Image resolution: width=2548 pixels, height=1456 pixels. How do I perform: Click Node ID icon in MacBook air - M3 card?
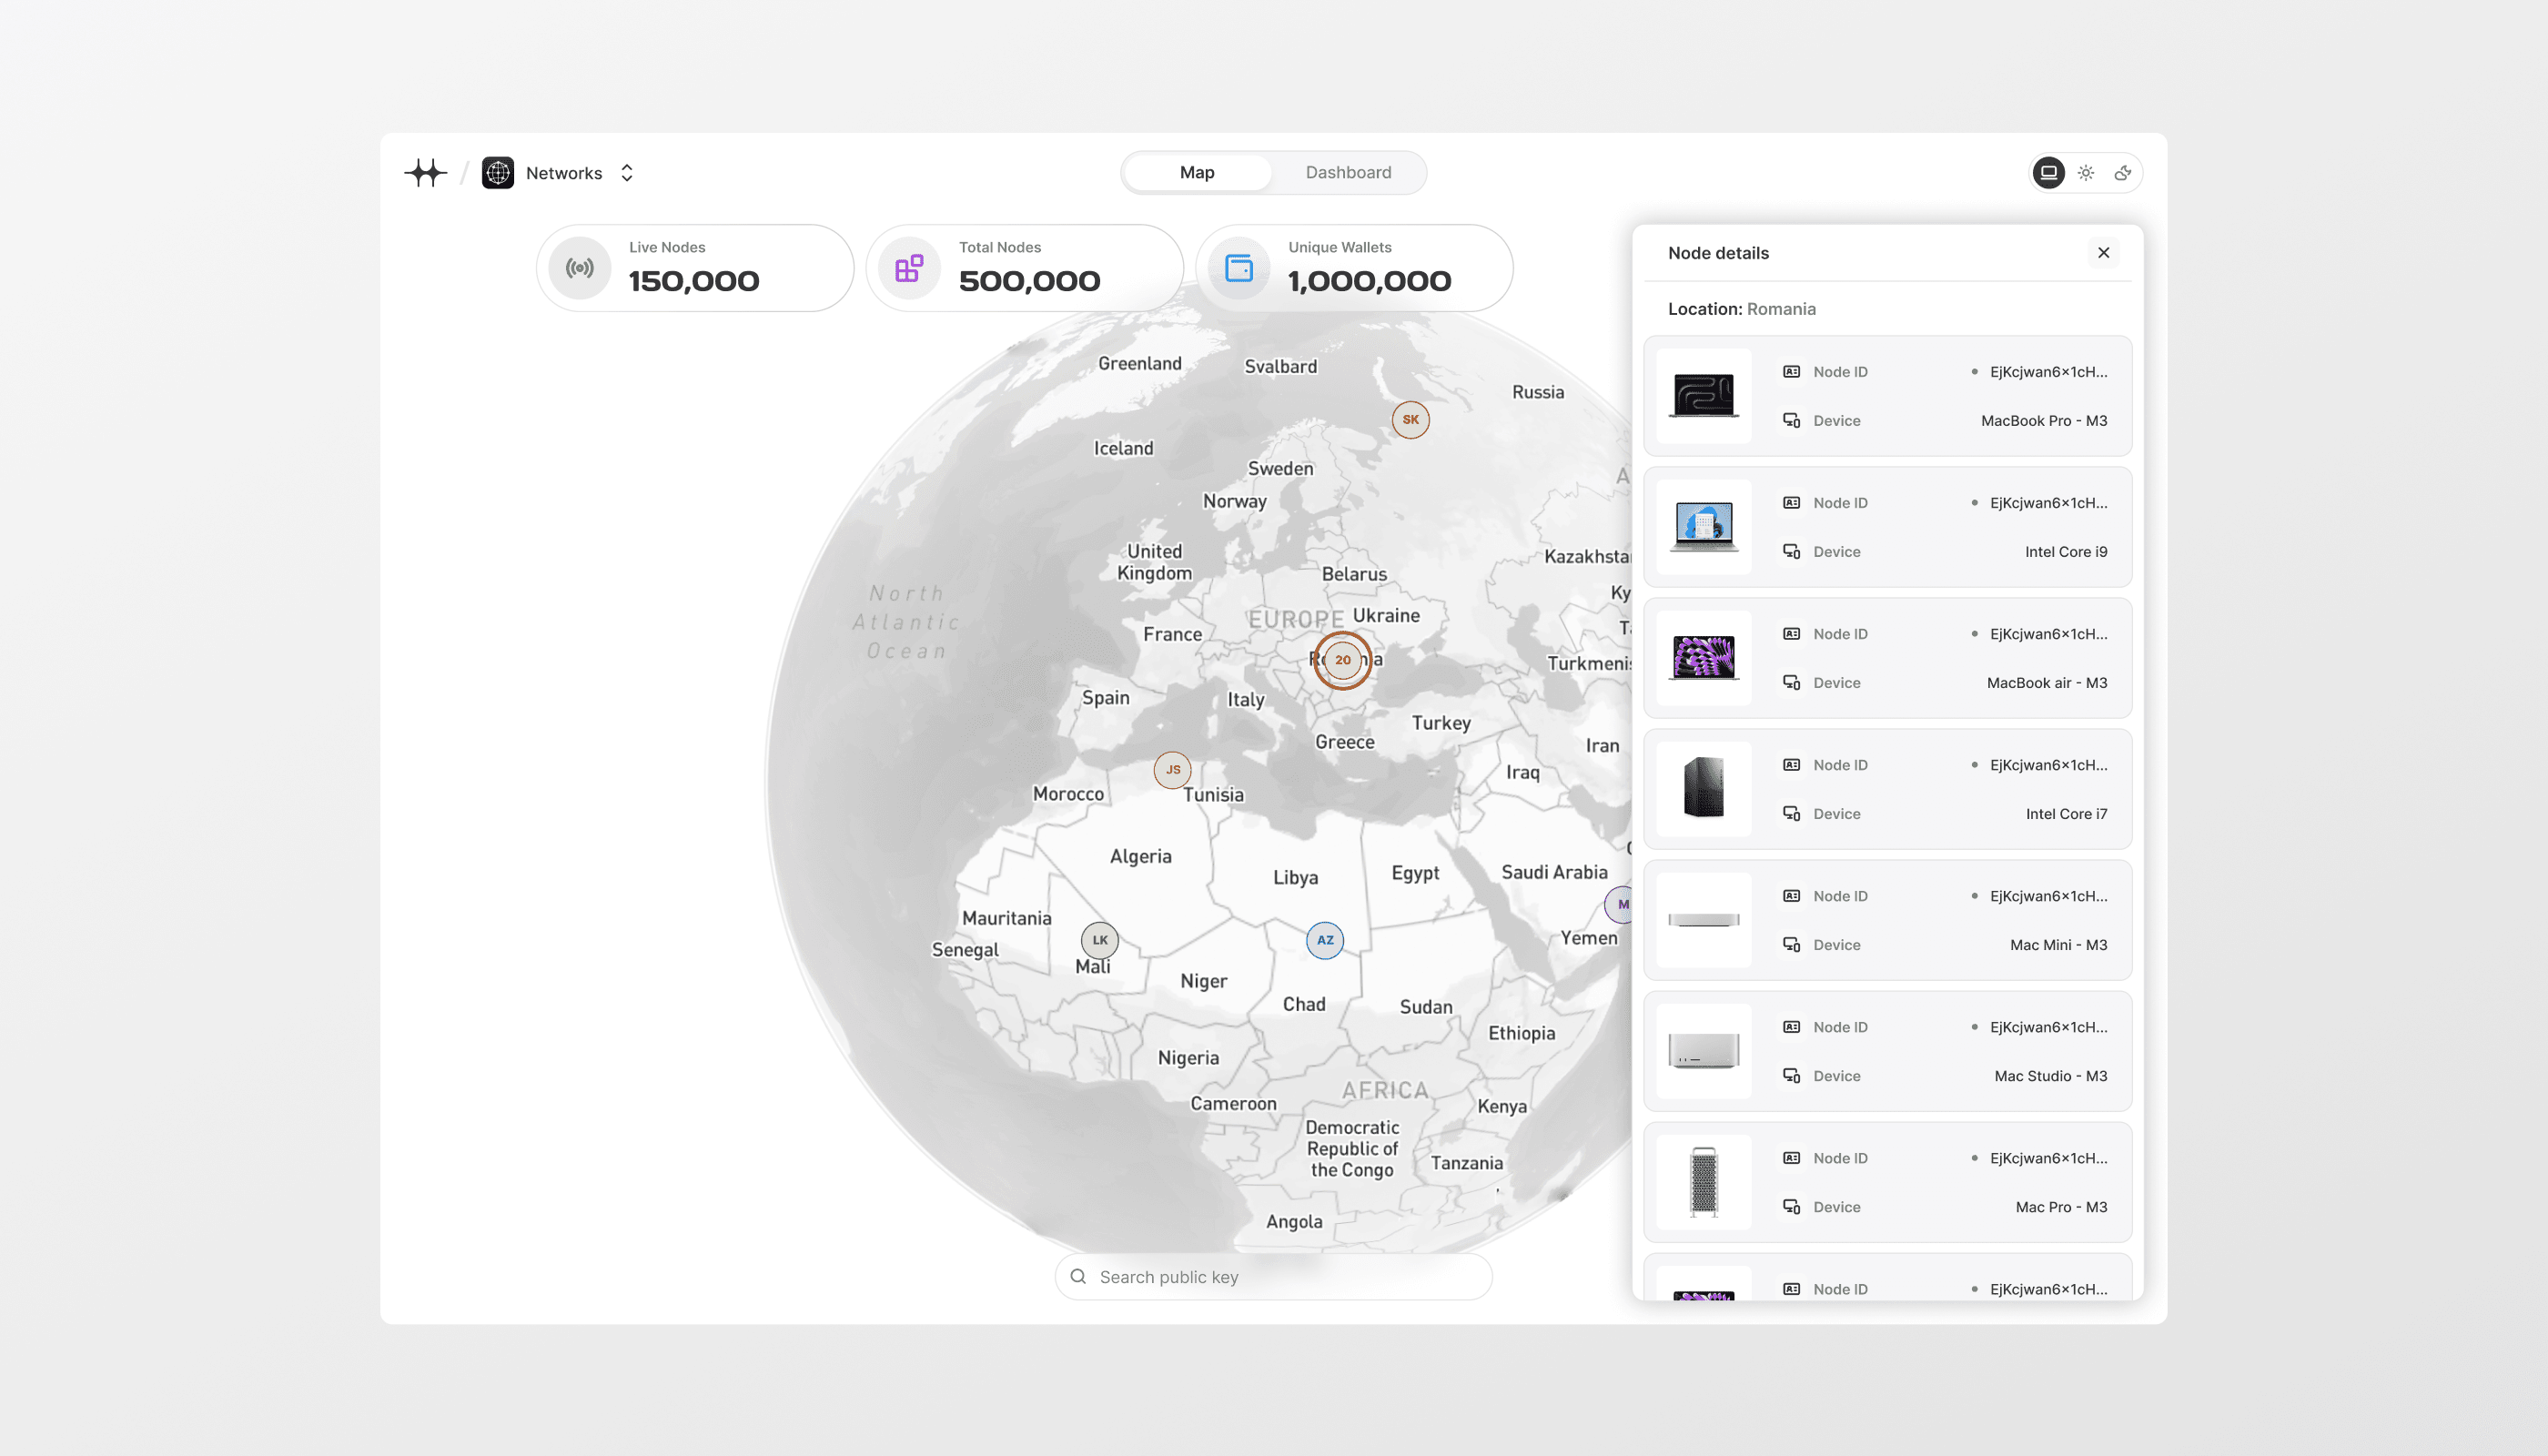click(x=1792, y=634)
